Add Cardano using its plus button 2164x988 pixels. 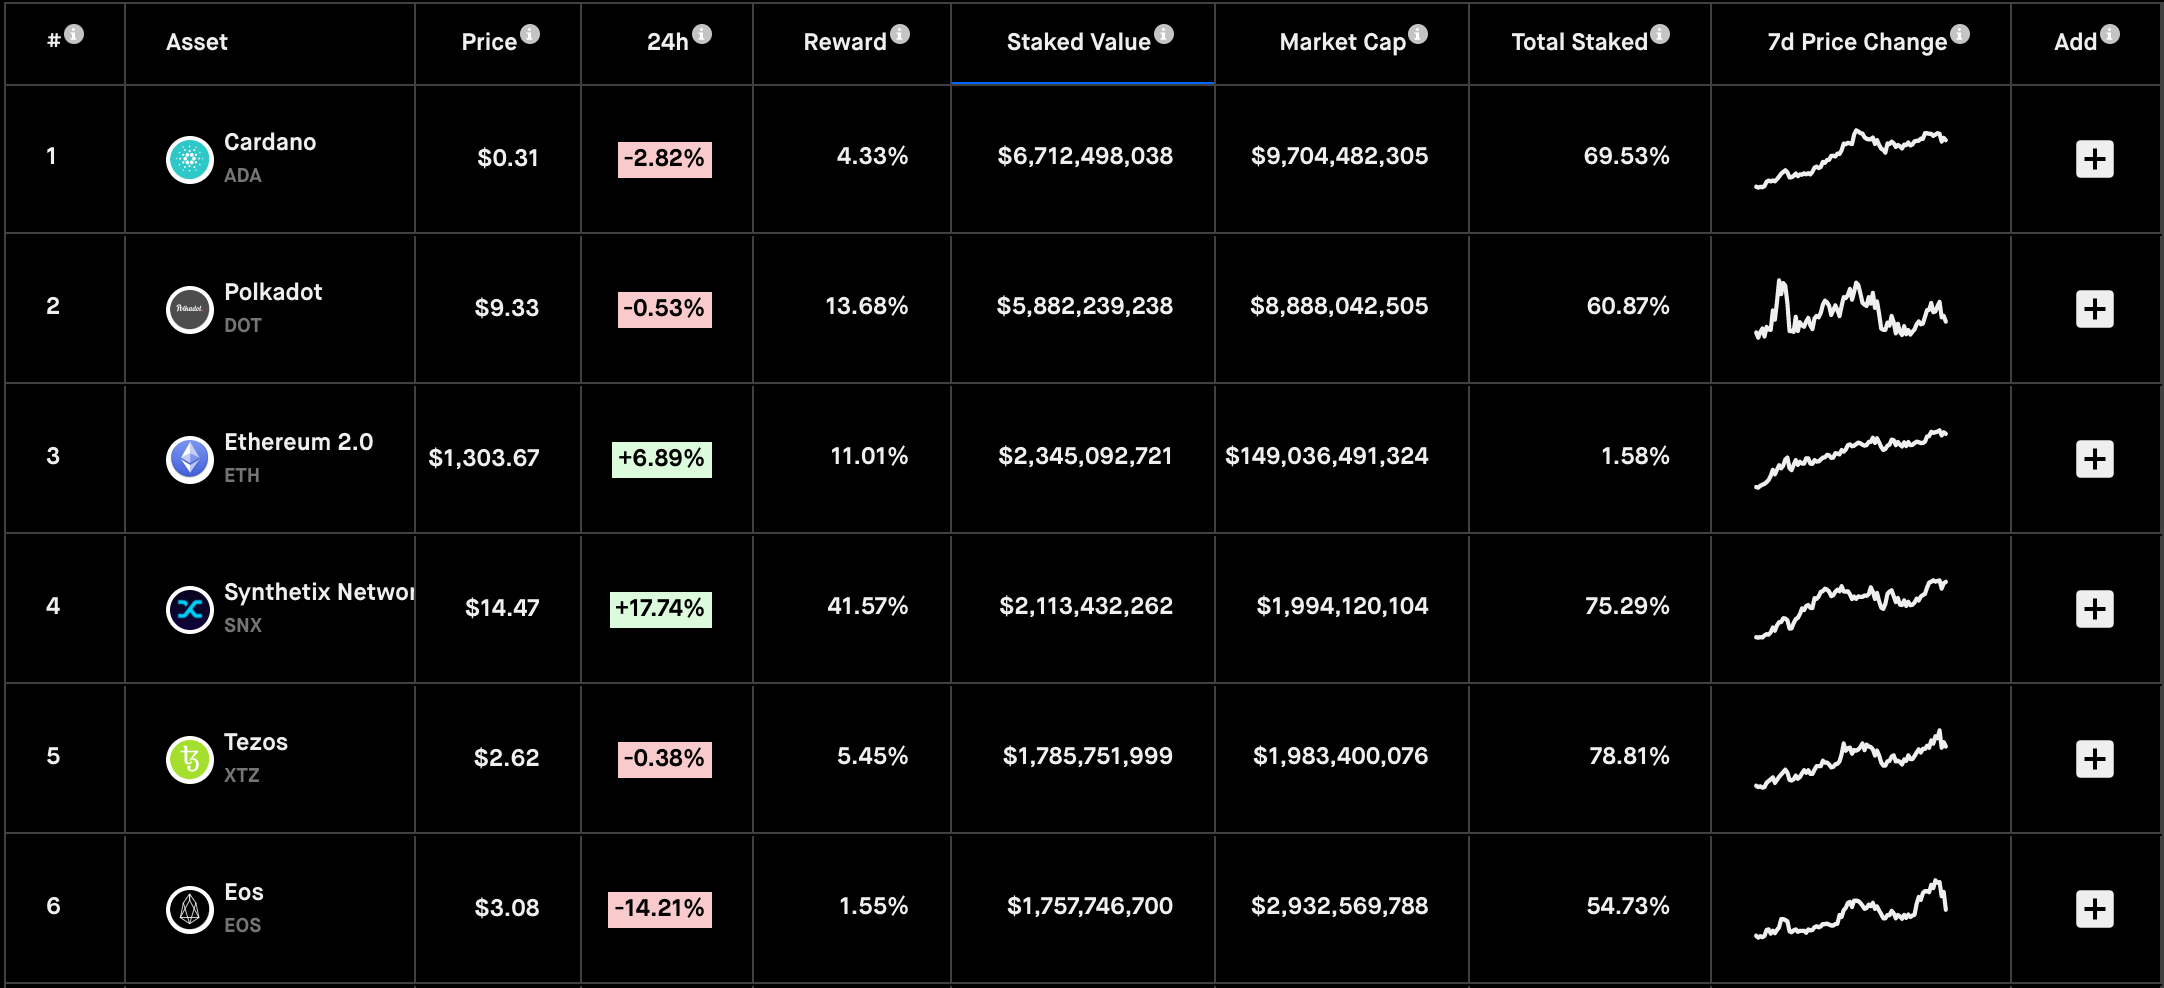(2094, 159)
